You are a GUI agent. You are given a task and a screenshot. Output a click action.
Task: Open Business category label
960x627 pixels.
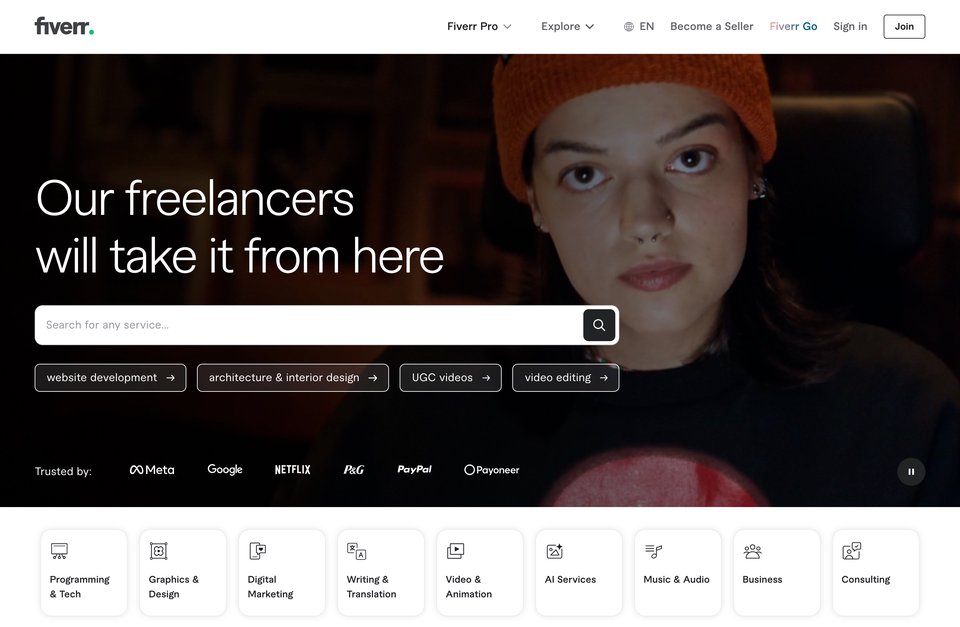[x=762, y=579]
